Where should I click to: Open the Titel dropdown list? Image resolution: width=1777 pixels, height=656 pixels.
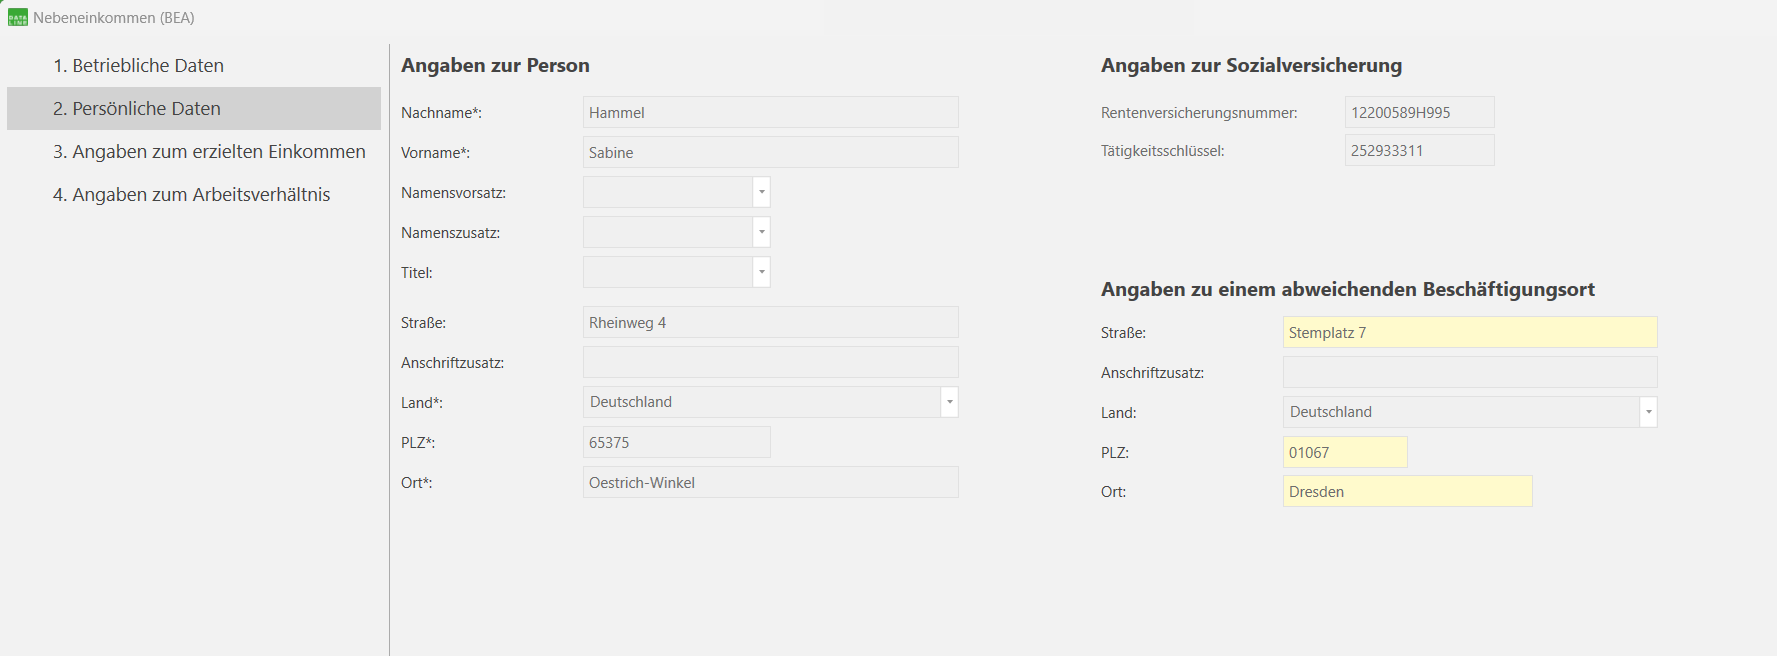tap(761, 272)
